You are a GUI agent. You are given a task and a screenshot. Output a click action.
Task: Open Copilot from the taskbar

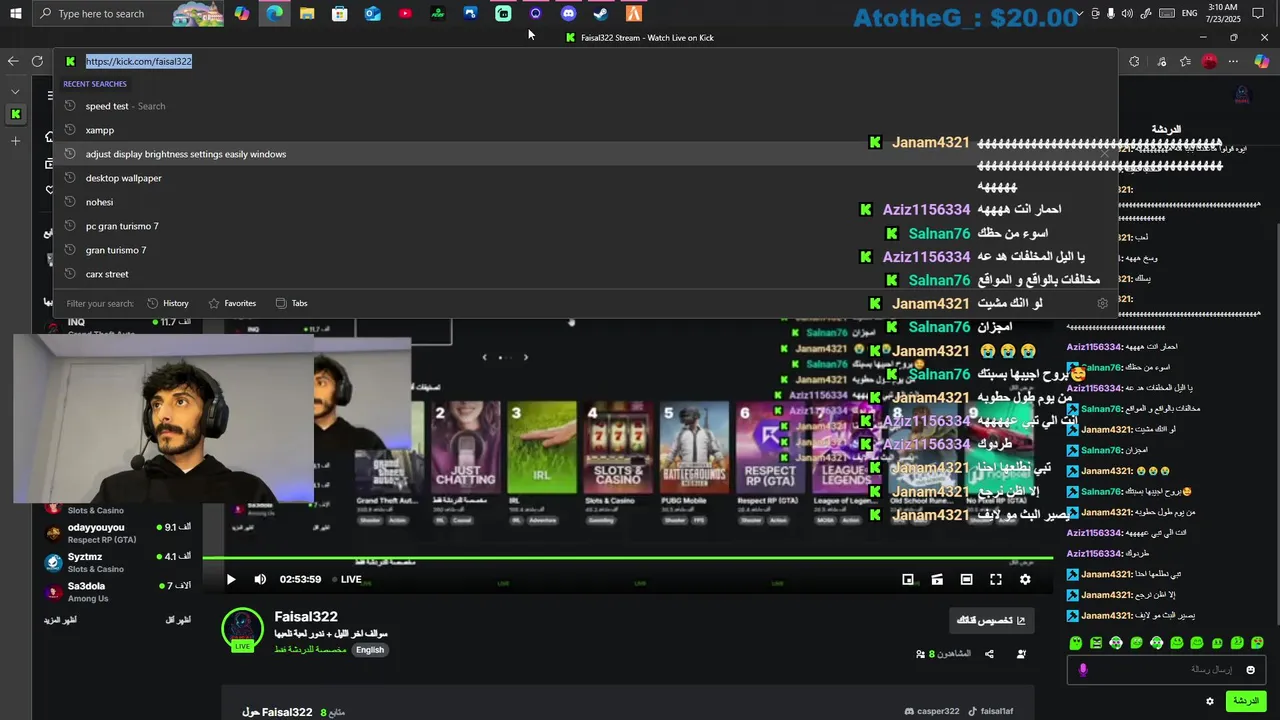(242, 13)
